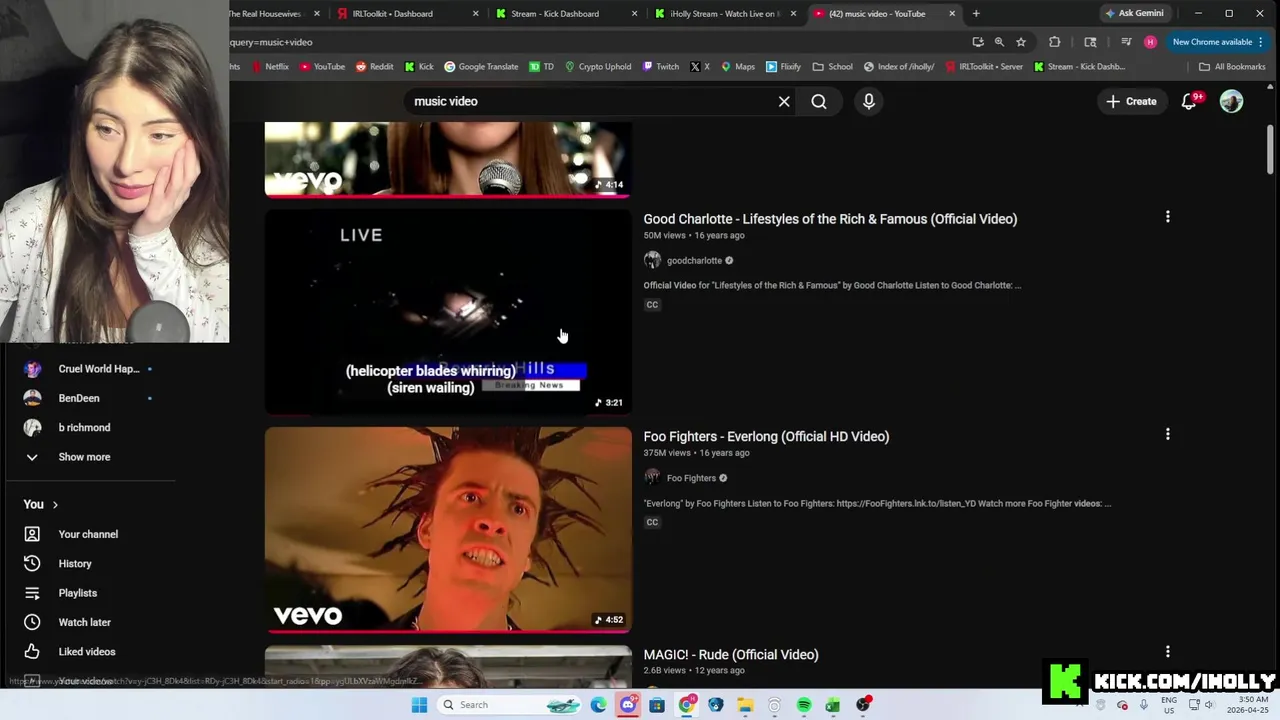Open Windows Start menu
Image resolution: width=1280 pixels, height=720 pixels.
420,705
